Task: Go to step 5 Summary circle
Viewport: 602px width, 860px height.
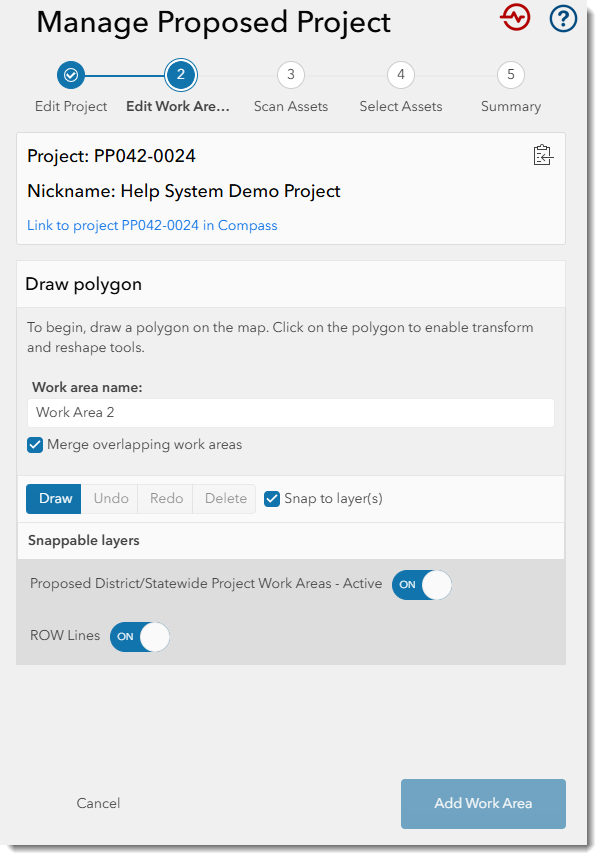Action: tap(511, 75)
